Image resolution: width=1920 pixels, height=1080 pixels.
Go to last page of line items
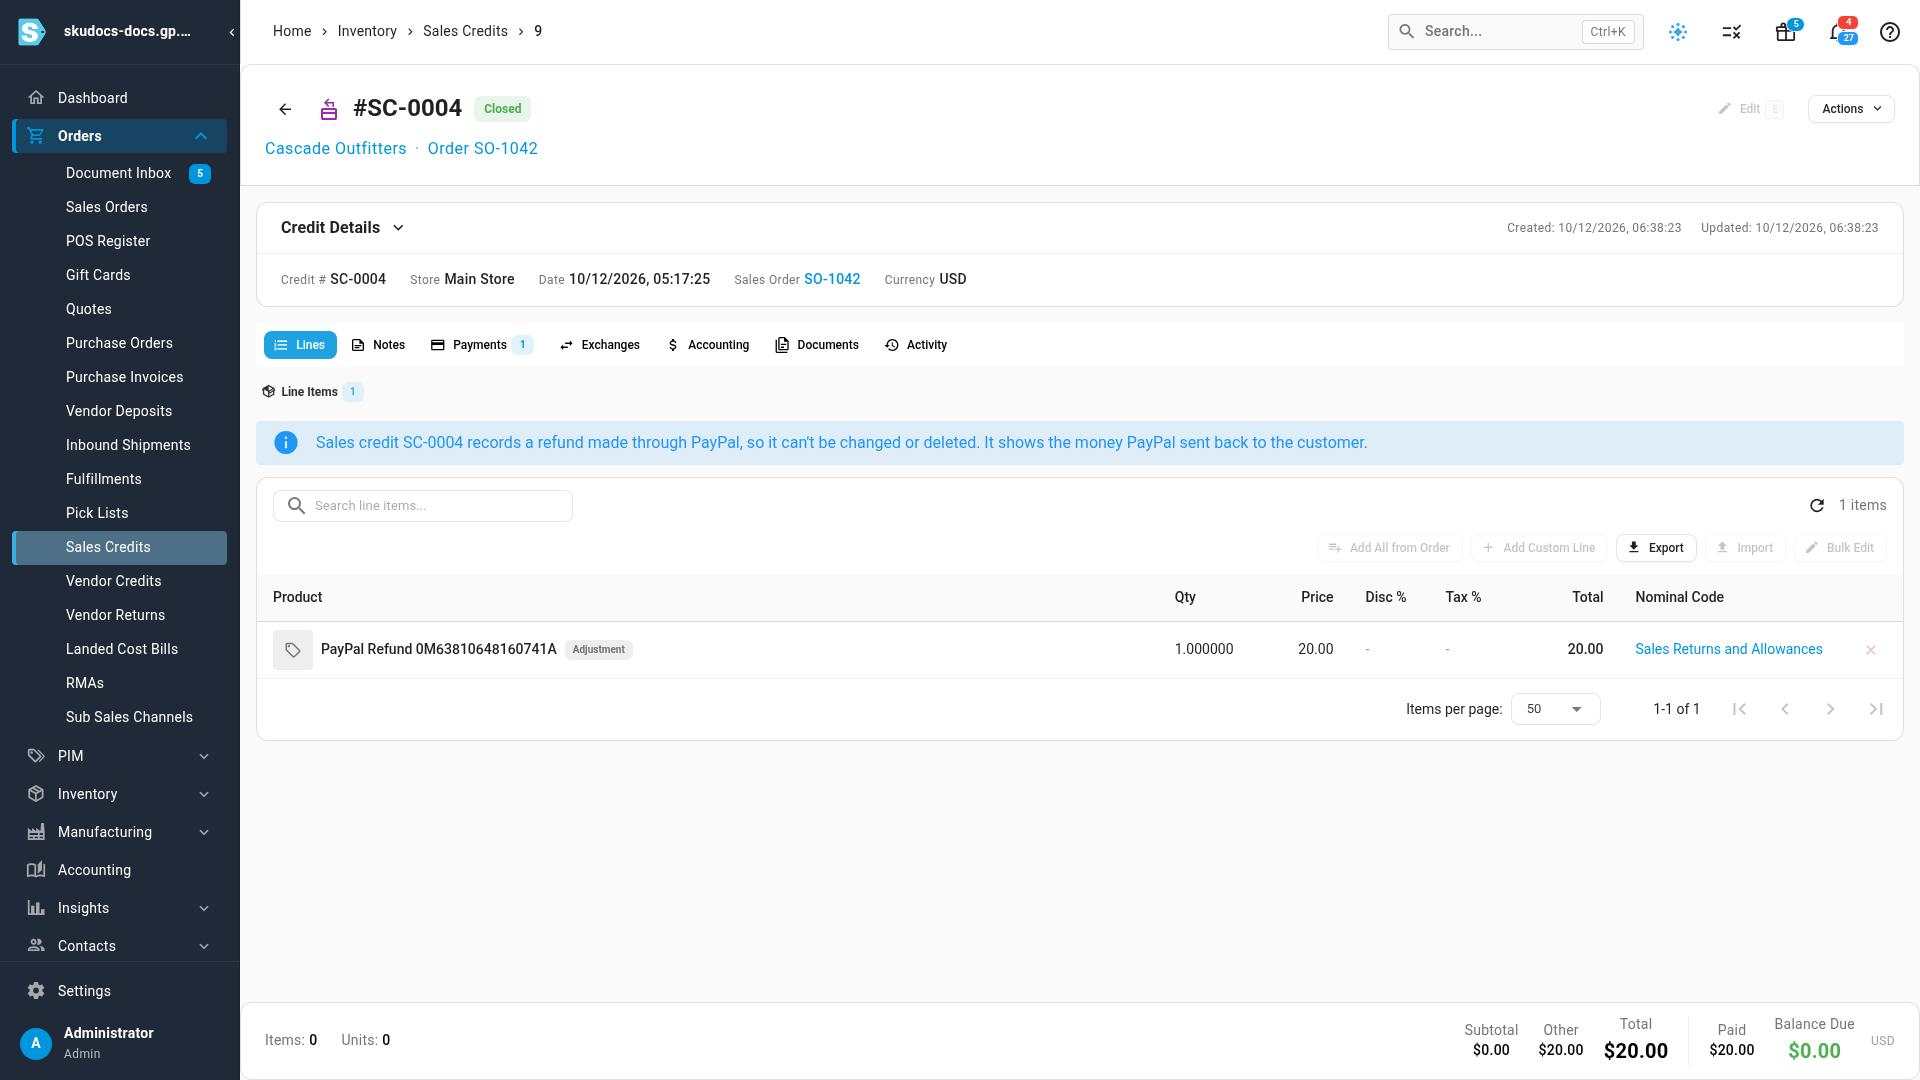[1877, 709]
